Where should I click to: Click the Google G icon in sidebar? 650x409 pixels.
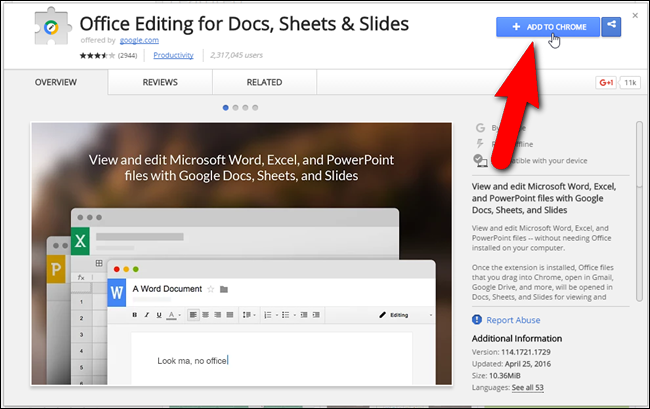[x=480, y=128]
